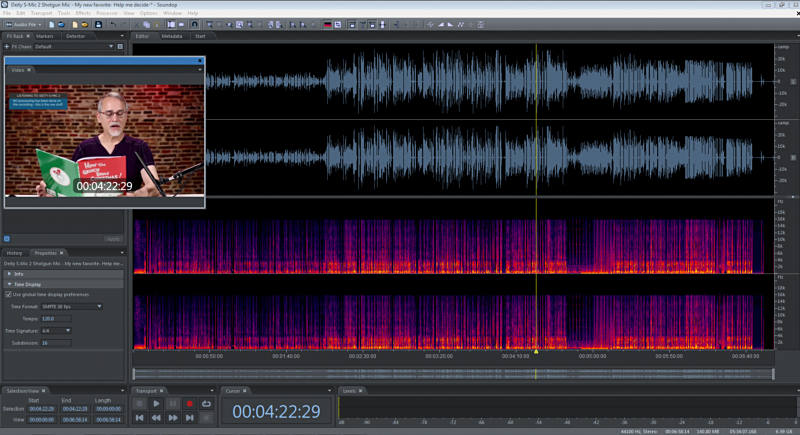Click the red Record button

(189, 404)
